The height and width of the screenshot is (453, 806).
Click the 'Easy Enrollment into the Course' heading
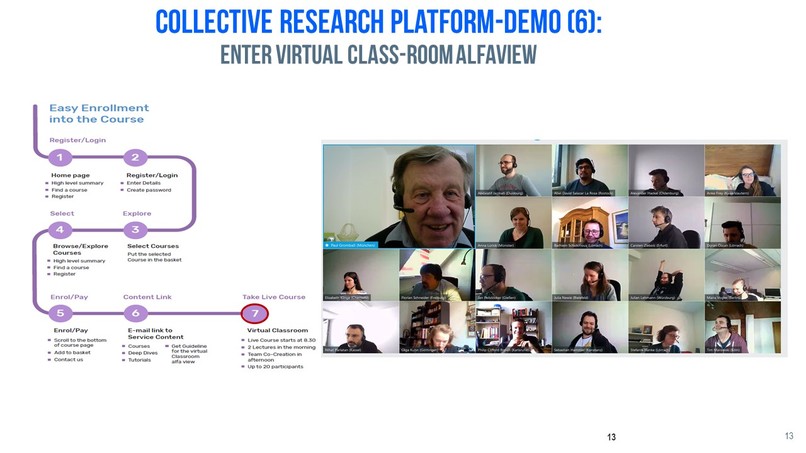[x=99, y=114]
